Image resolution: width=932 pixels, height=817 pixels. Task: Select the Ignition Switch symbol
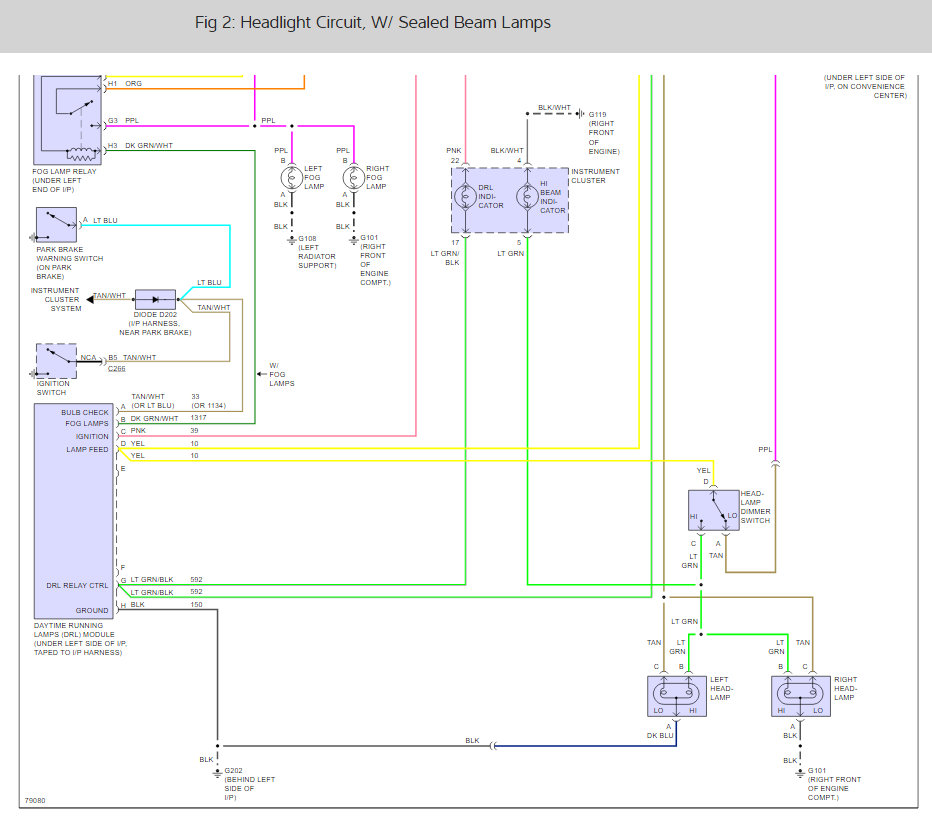tap(56, 361)
